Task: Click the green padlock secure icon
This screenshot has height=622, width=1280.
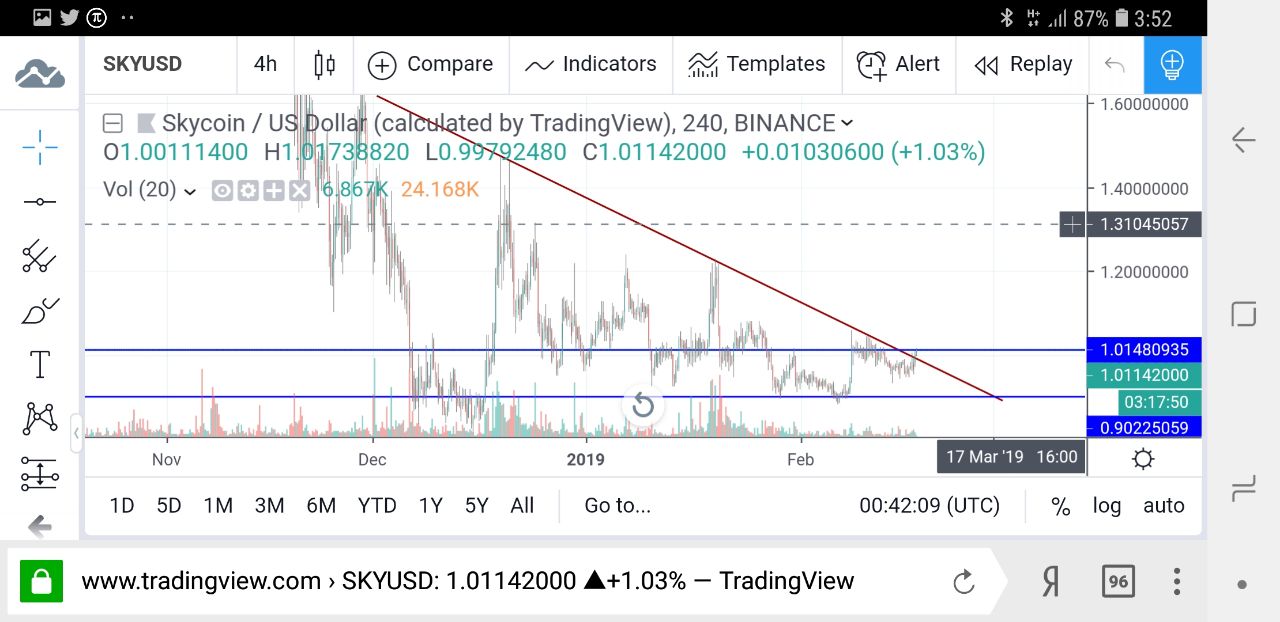Action: click(41, 581)
